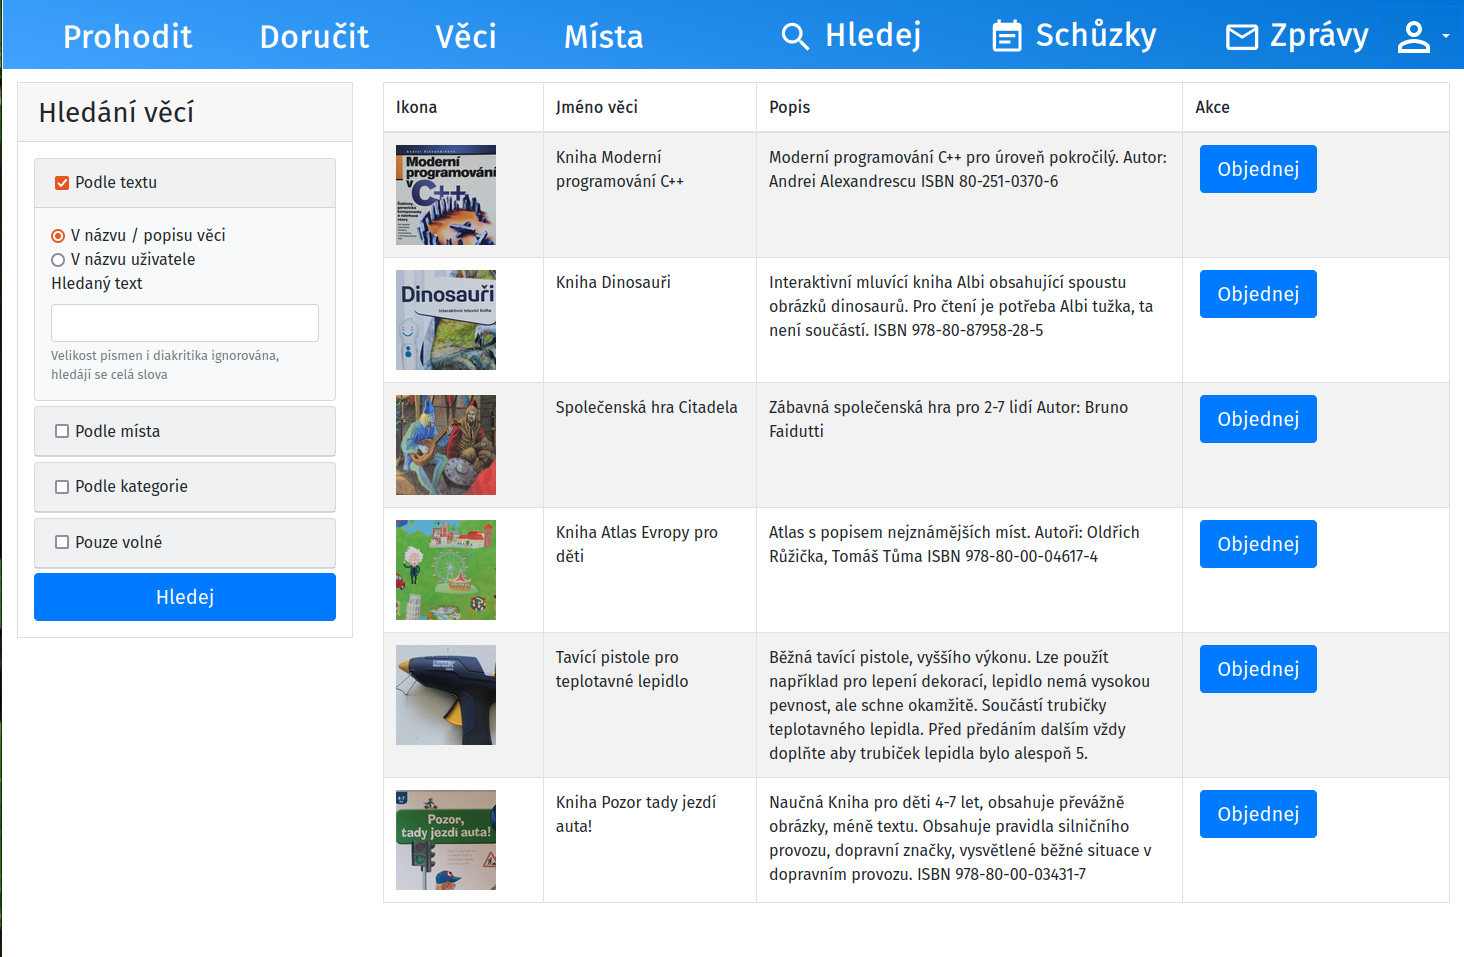Click the Hledaný text input field
The height and width of the screenshot is (957, 1464).
click(x=185, y=323)
